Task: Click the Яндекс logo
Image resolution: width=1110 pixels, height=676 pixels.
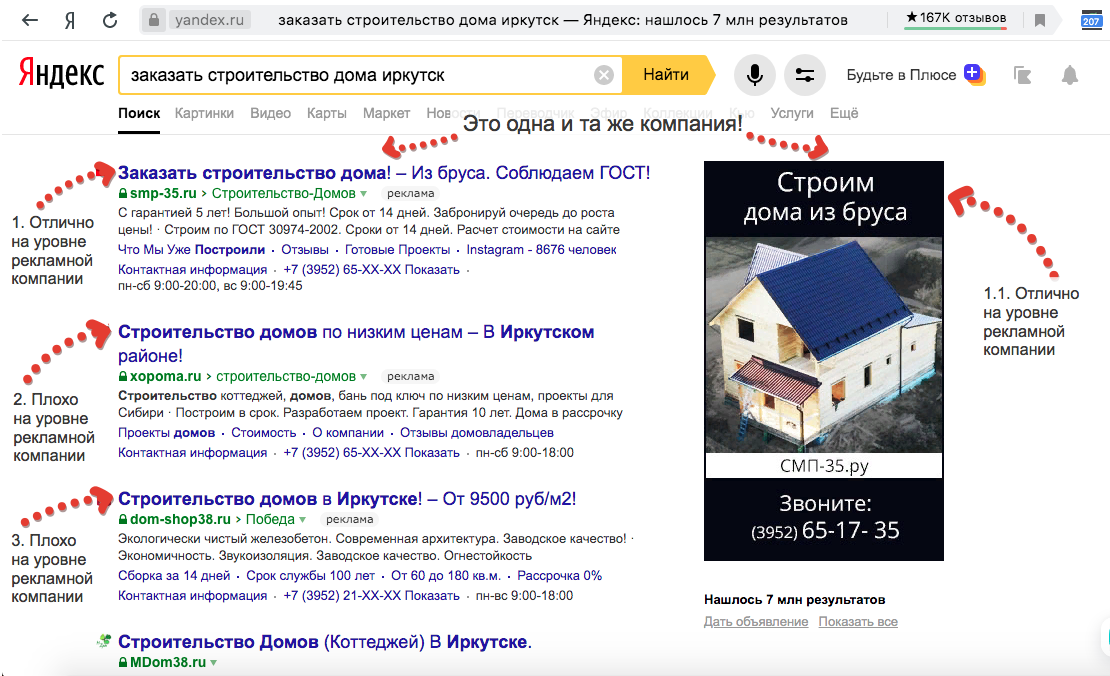Action: [x=61, y=74]
